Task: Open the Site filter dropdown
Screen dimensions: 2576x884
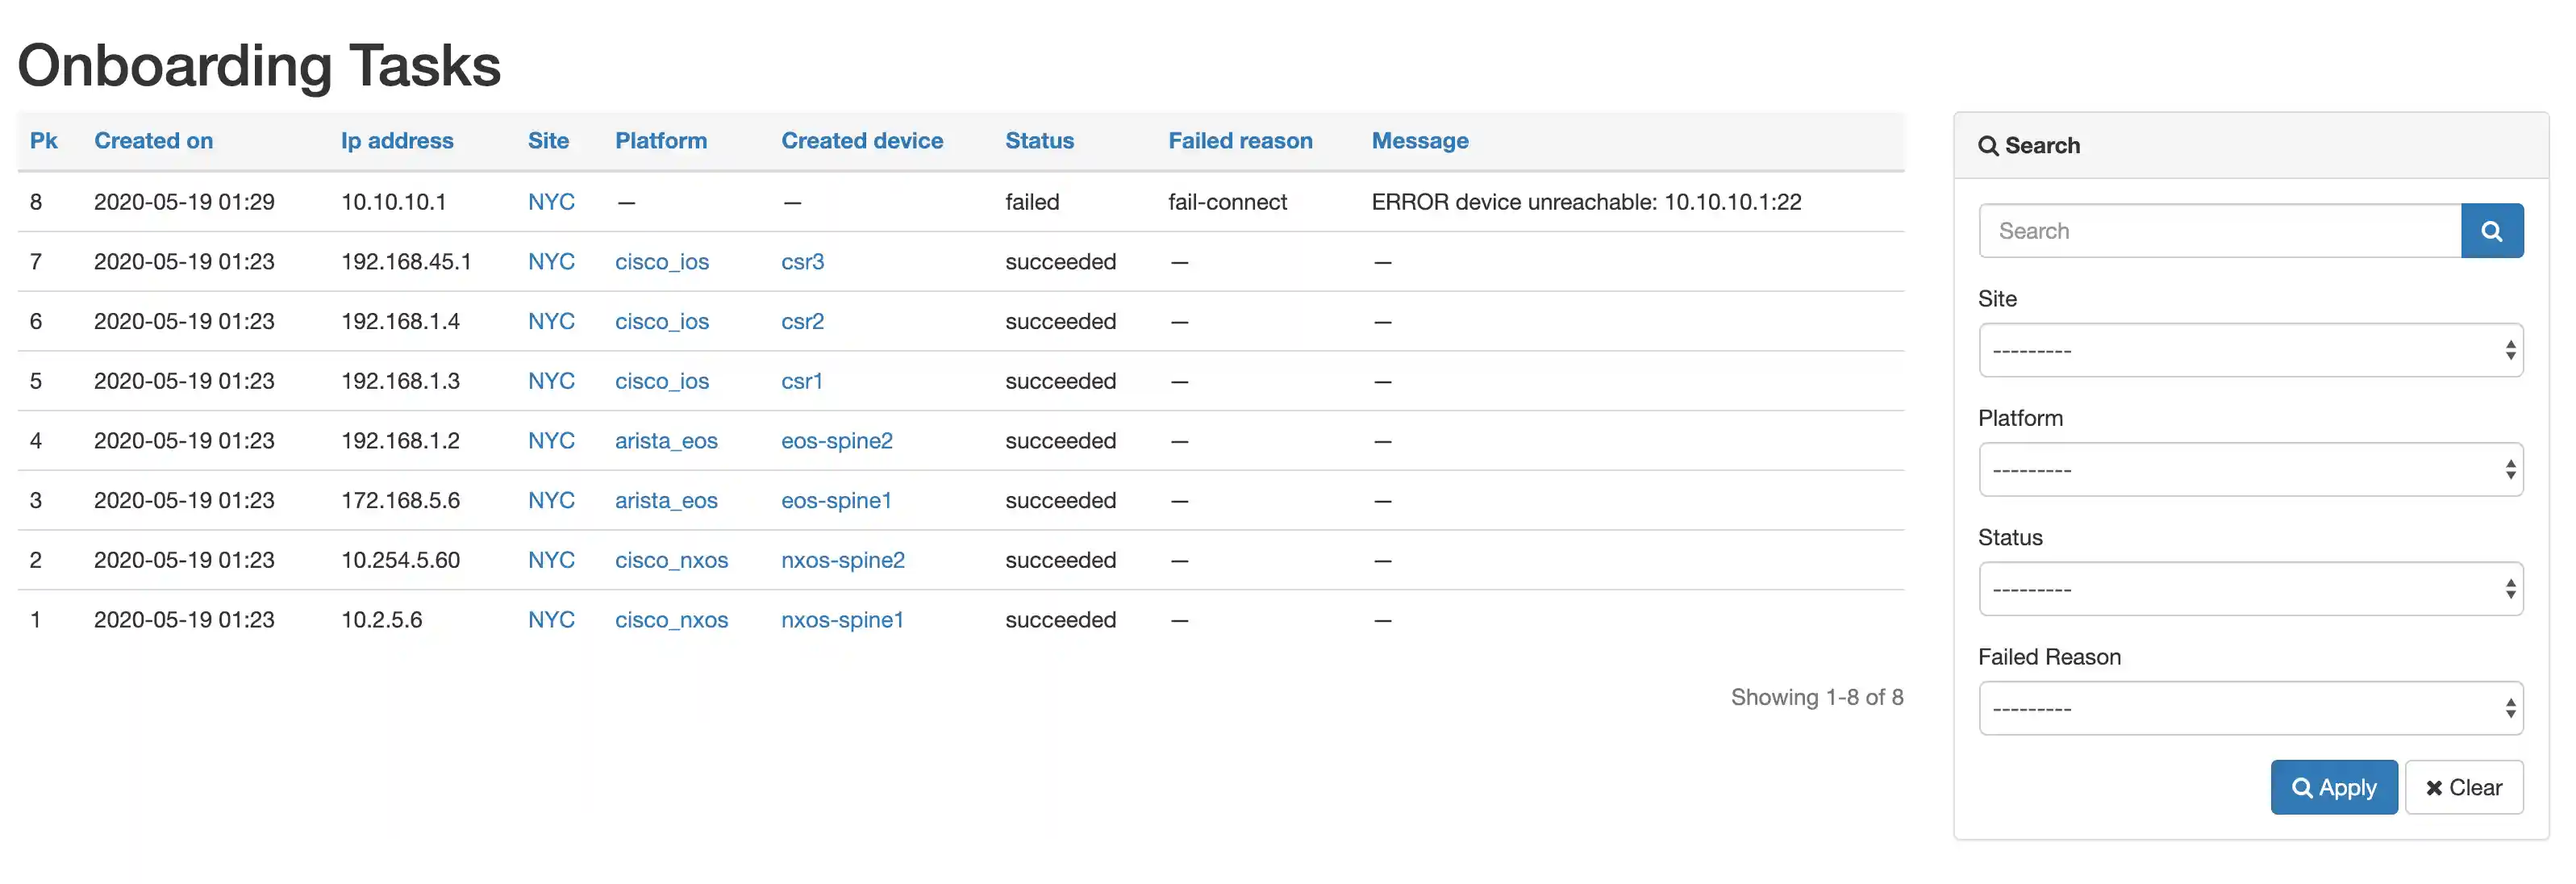Action: pyautogui.click(x=2250, y=350)
